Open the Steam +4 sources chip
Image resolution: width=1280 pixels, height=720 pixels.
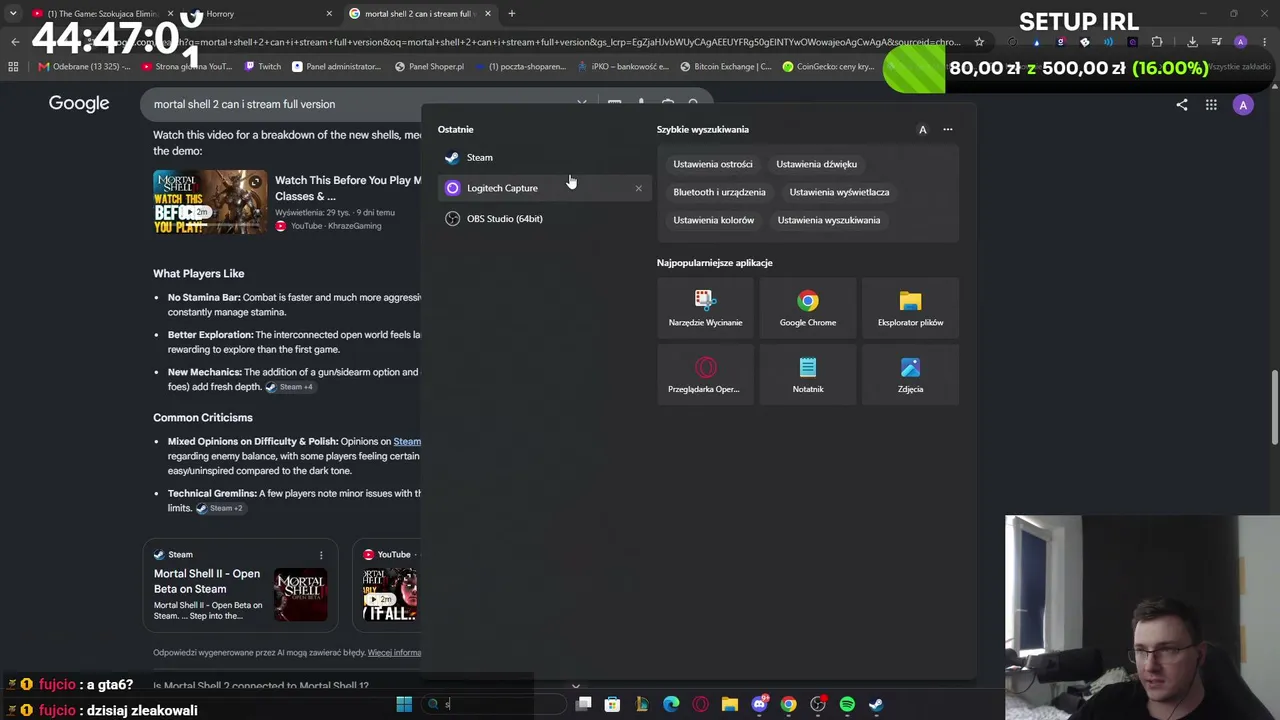(x=290, y=387)
